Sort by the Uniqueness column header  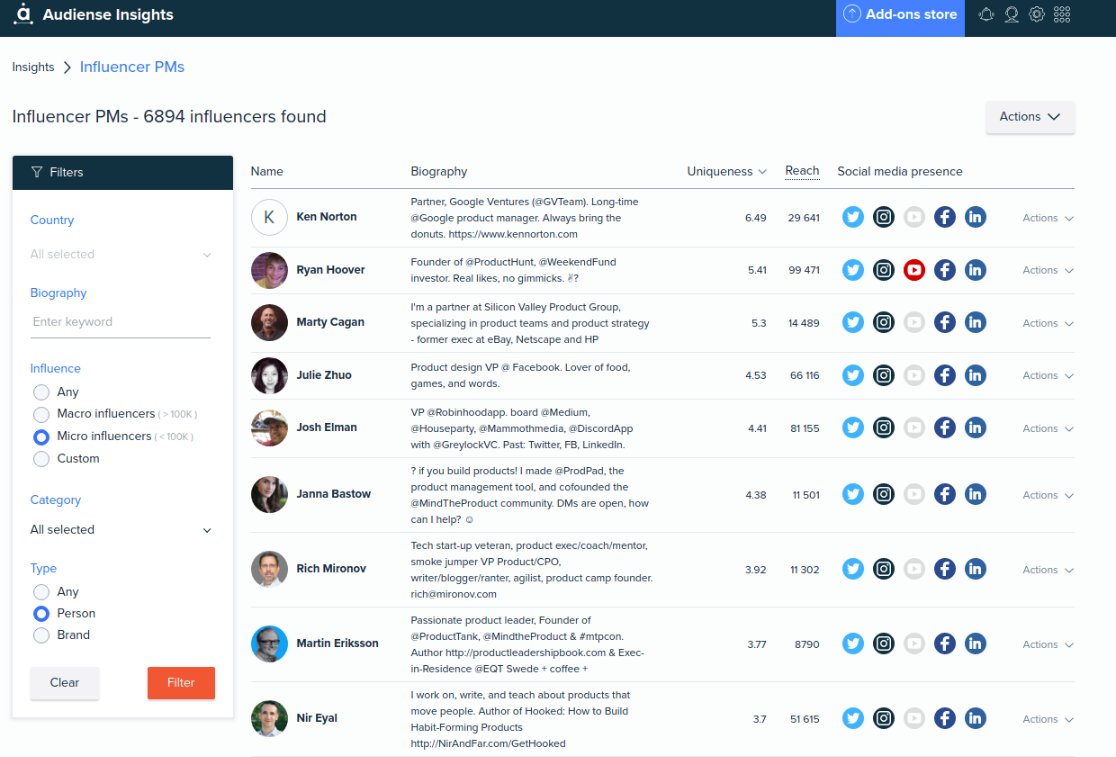point(726,171)
